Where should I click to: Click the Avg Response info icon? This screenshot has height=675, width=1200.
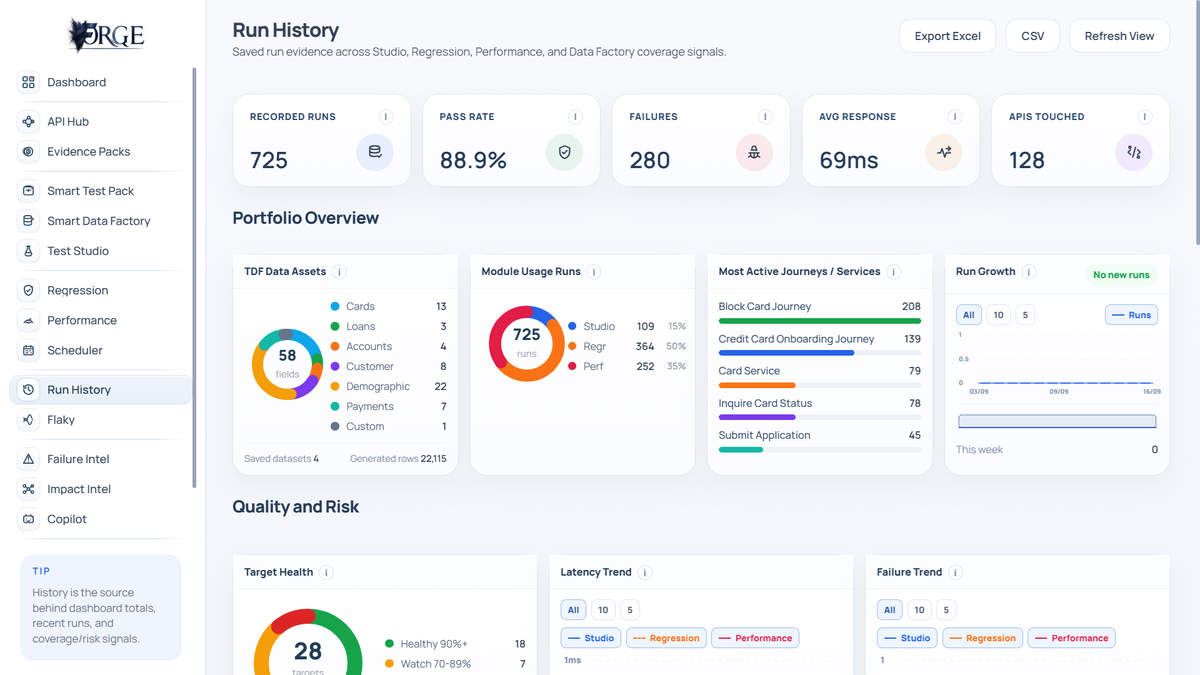click(955, 117)
